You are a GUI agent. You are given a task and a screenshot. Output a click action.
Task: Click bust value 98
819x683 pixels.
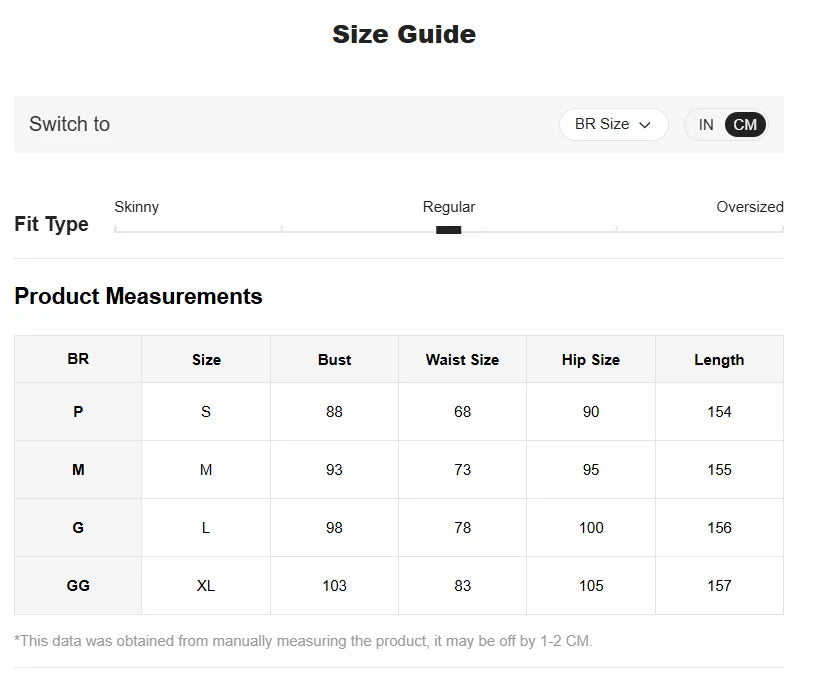[x=334, y=527]
